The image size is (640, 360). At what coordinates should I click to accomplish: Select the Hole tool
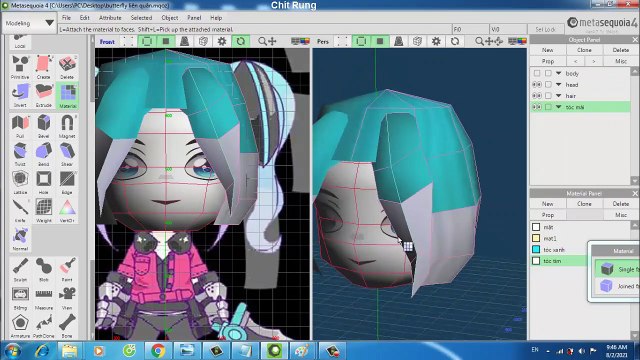click(43, 182)
